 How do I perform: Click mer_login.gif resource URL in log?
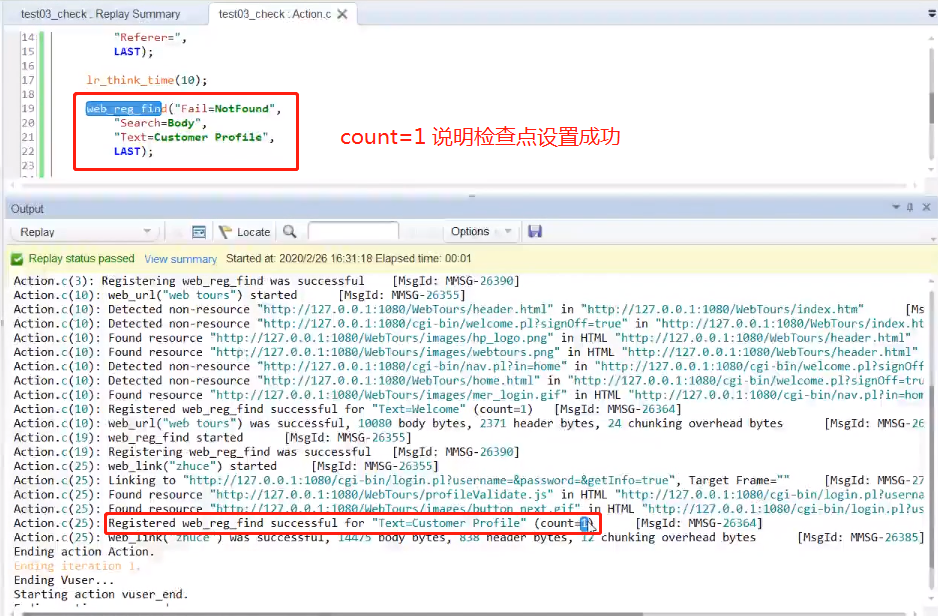(x=388, y=395)
